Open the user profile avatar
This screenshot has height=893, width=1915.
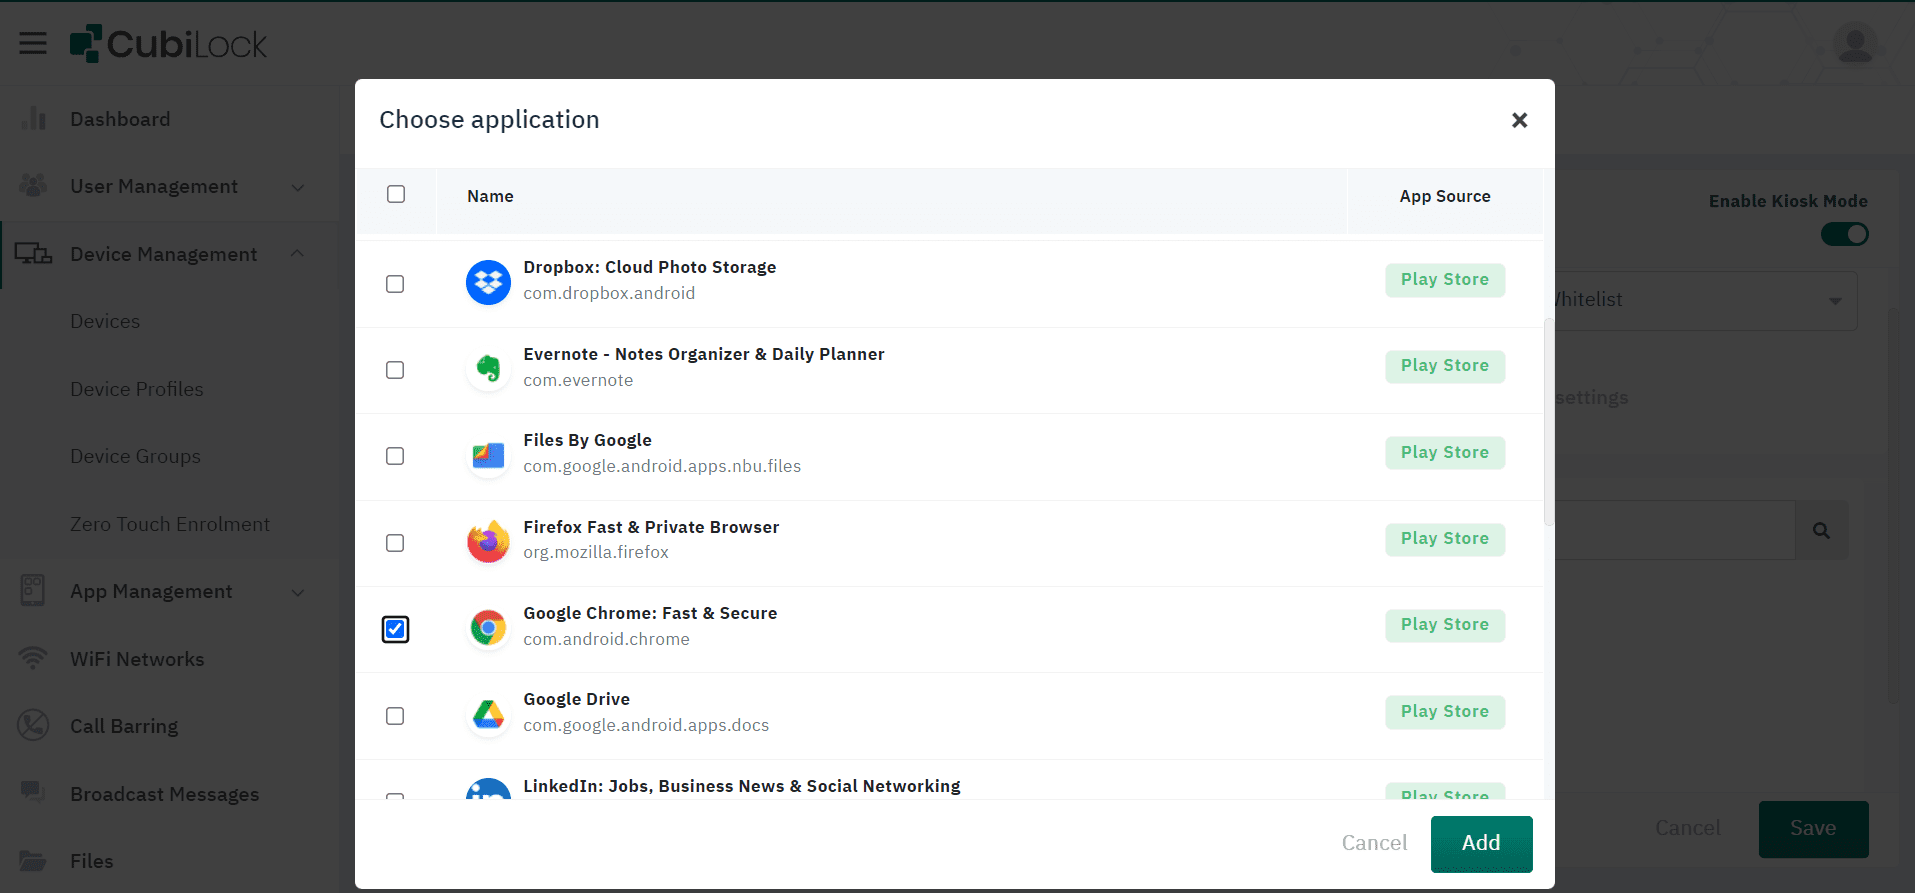(1855, 44)
